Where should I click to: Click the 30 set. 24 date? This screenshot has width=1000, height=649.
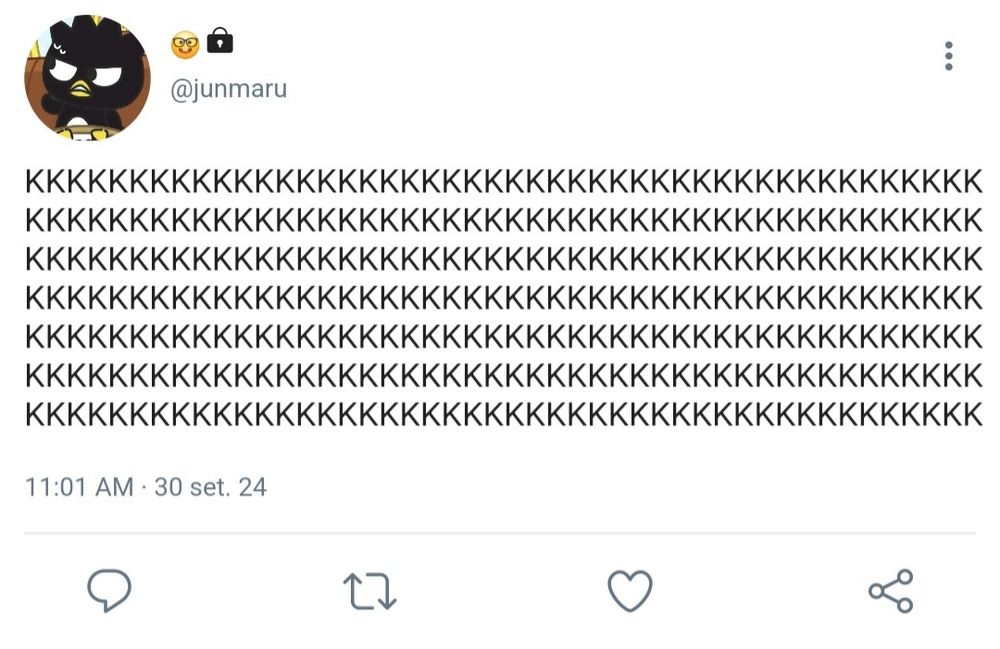click(210, 487)
